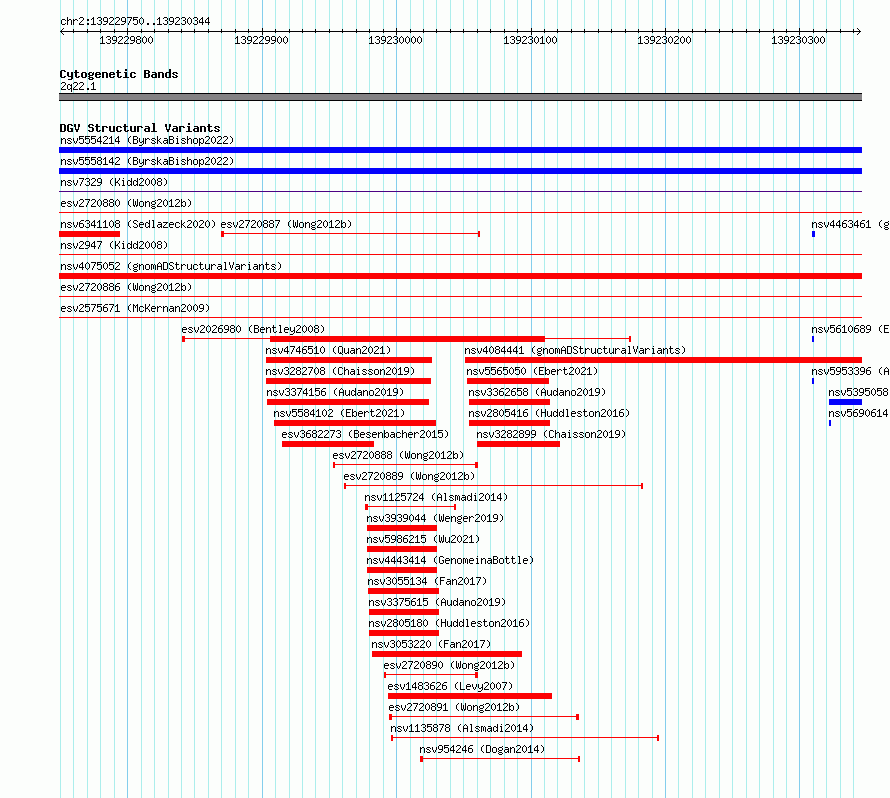Image resolution: width=890 pixels, height=798 pixels.
Task: Click the nsv5554214 (ByrskaBishop2022) label
Action: pos(147,140)
